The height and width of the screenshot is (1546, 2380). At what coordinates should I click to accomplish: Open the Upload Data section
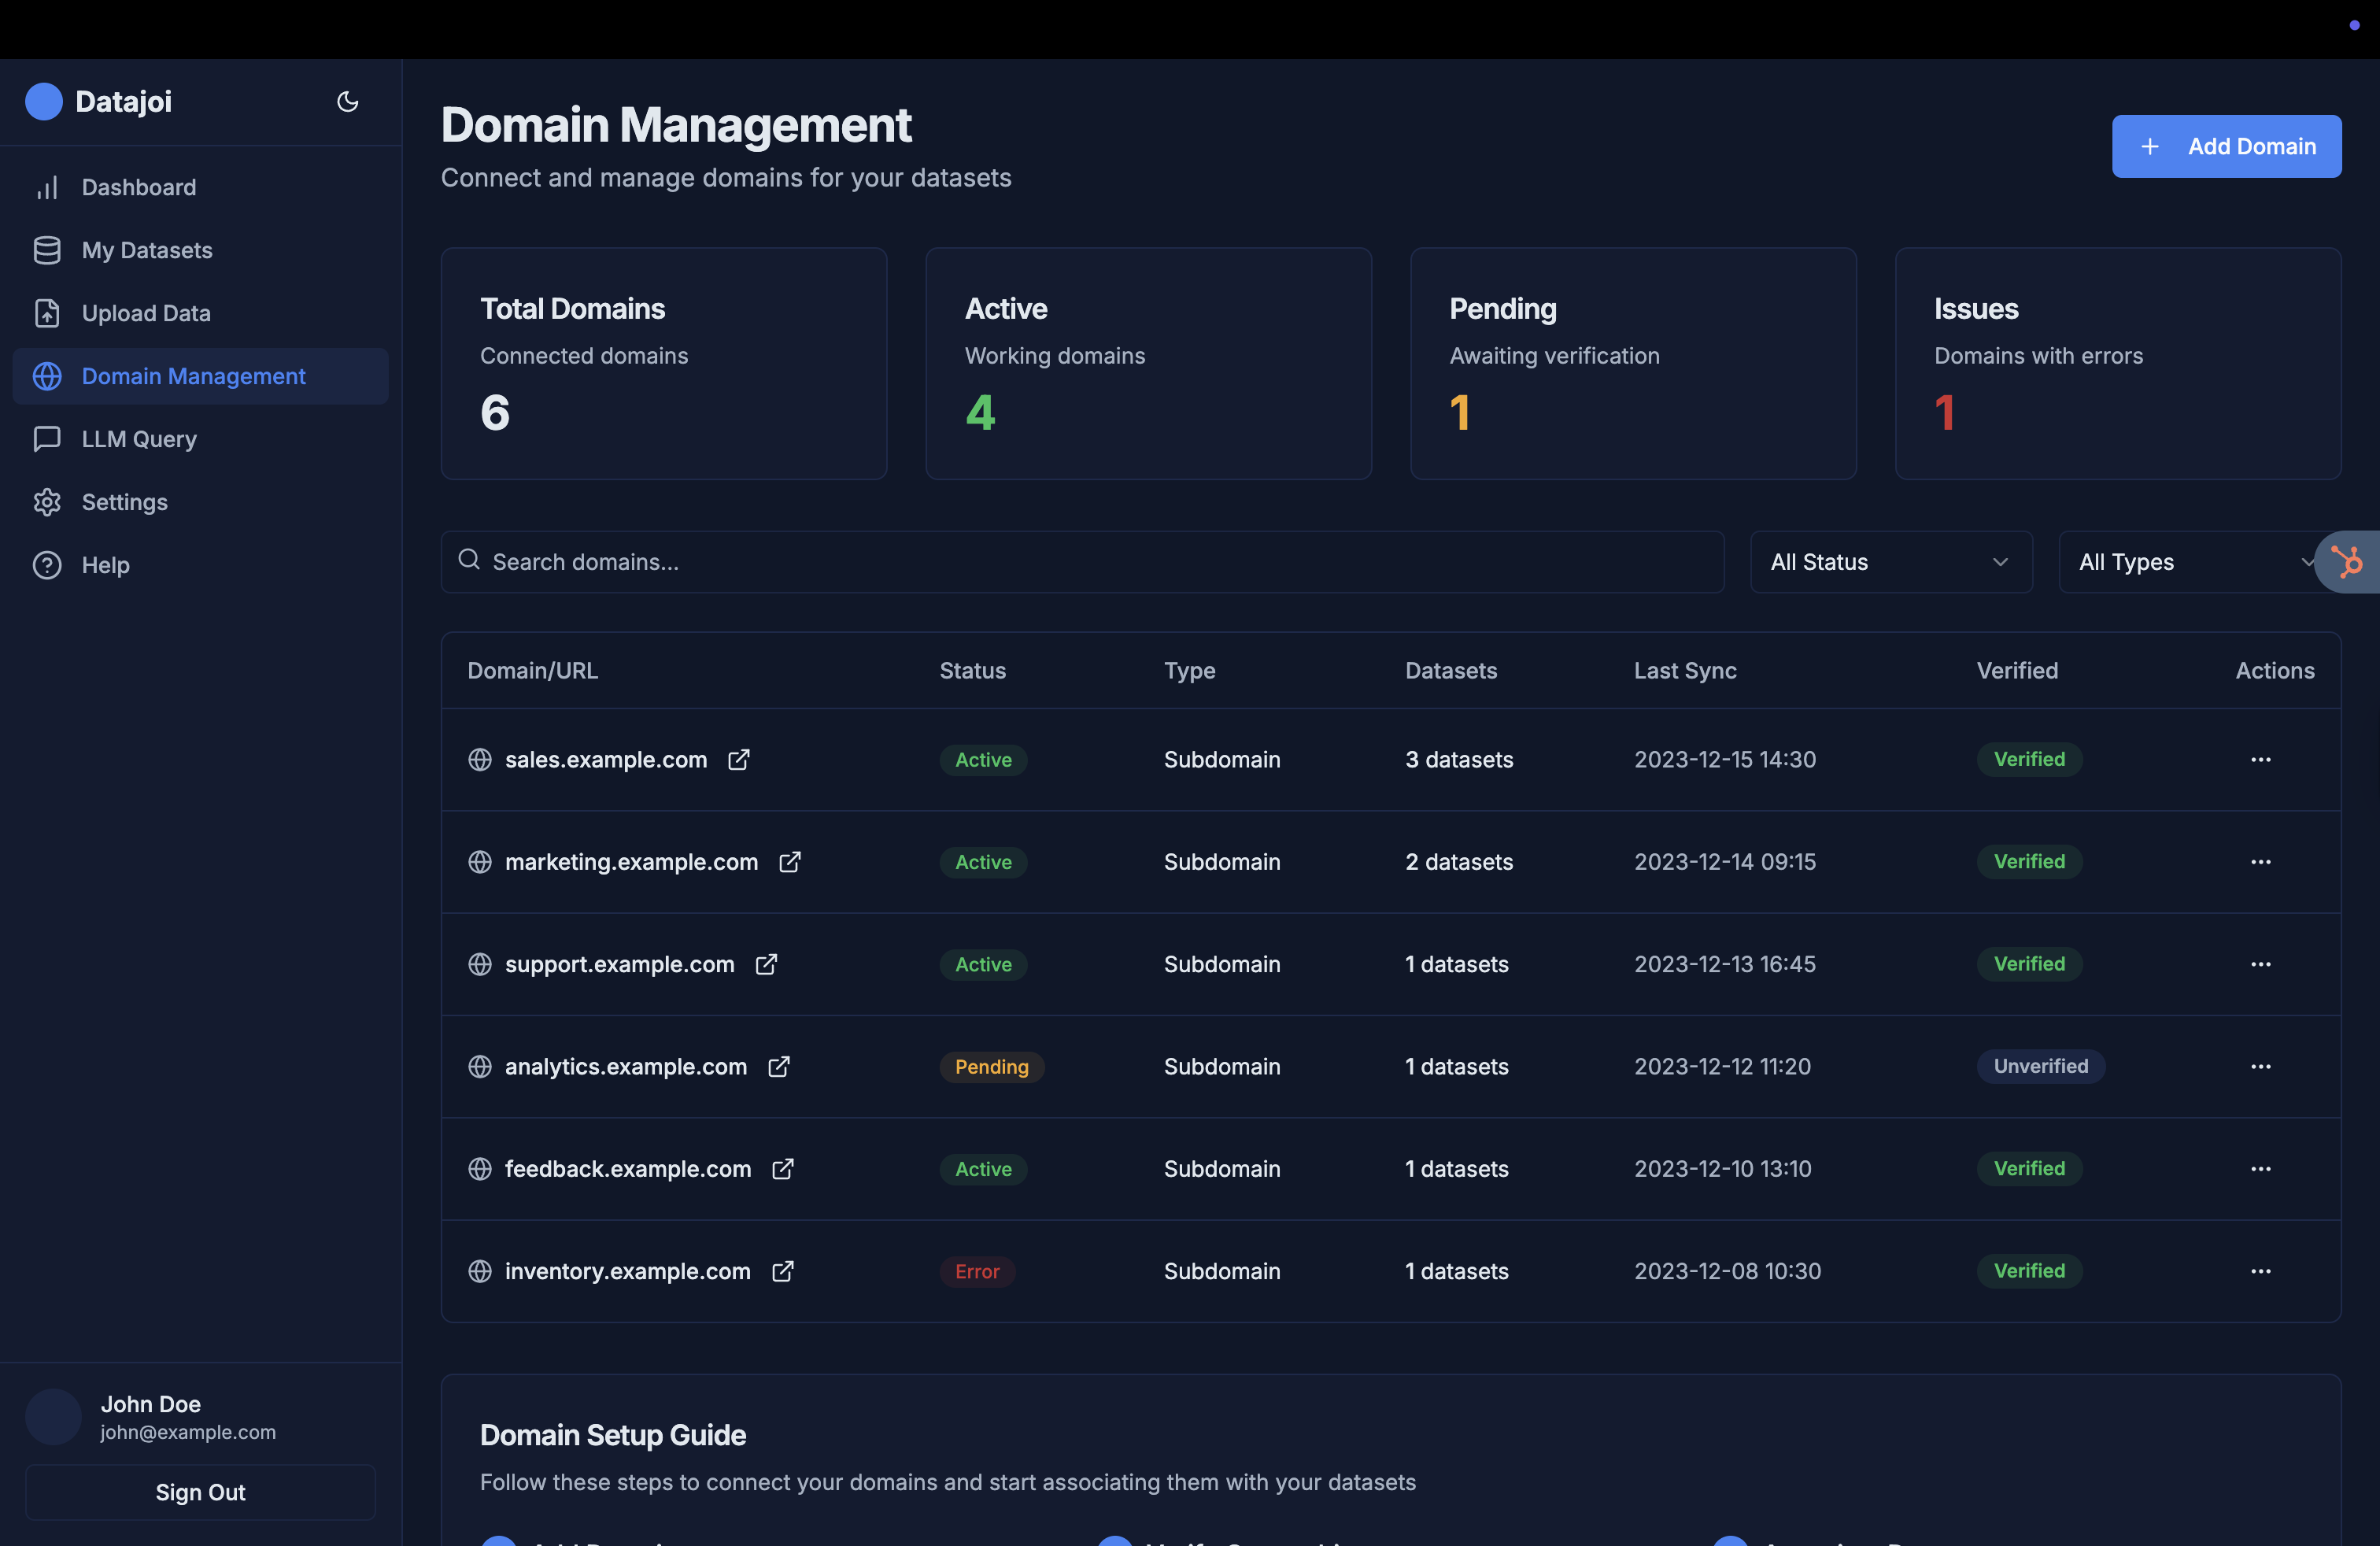pyautogui.click(x=146, y=313)
